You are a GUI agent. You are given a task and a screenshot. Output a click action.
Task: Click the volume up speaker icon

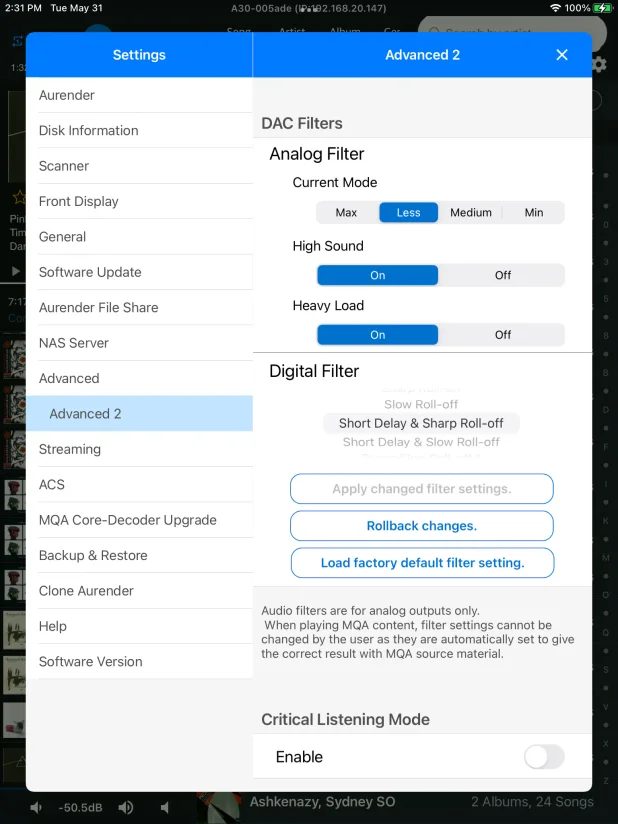(x=126, y=807)
